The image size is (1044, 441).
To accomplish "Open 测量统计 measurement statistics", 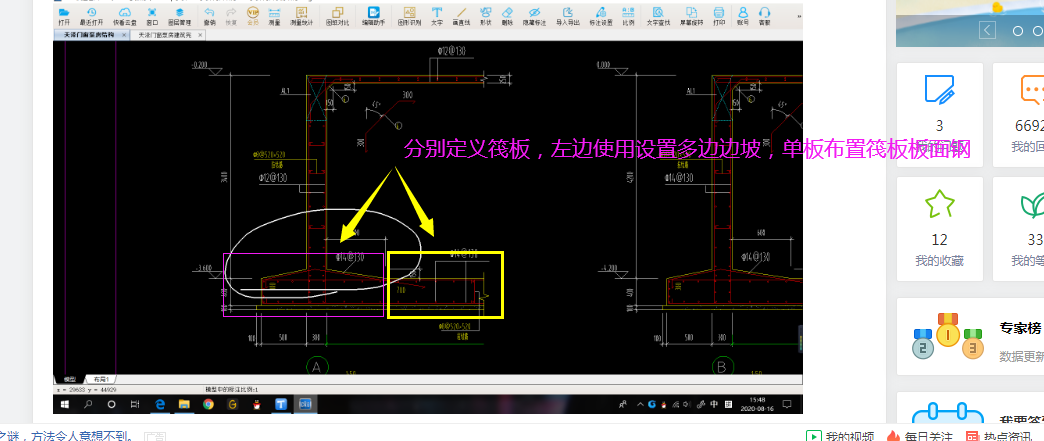I will [302, 17].
